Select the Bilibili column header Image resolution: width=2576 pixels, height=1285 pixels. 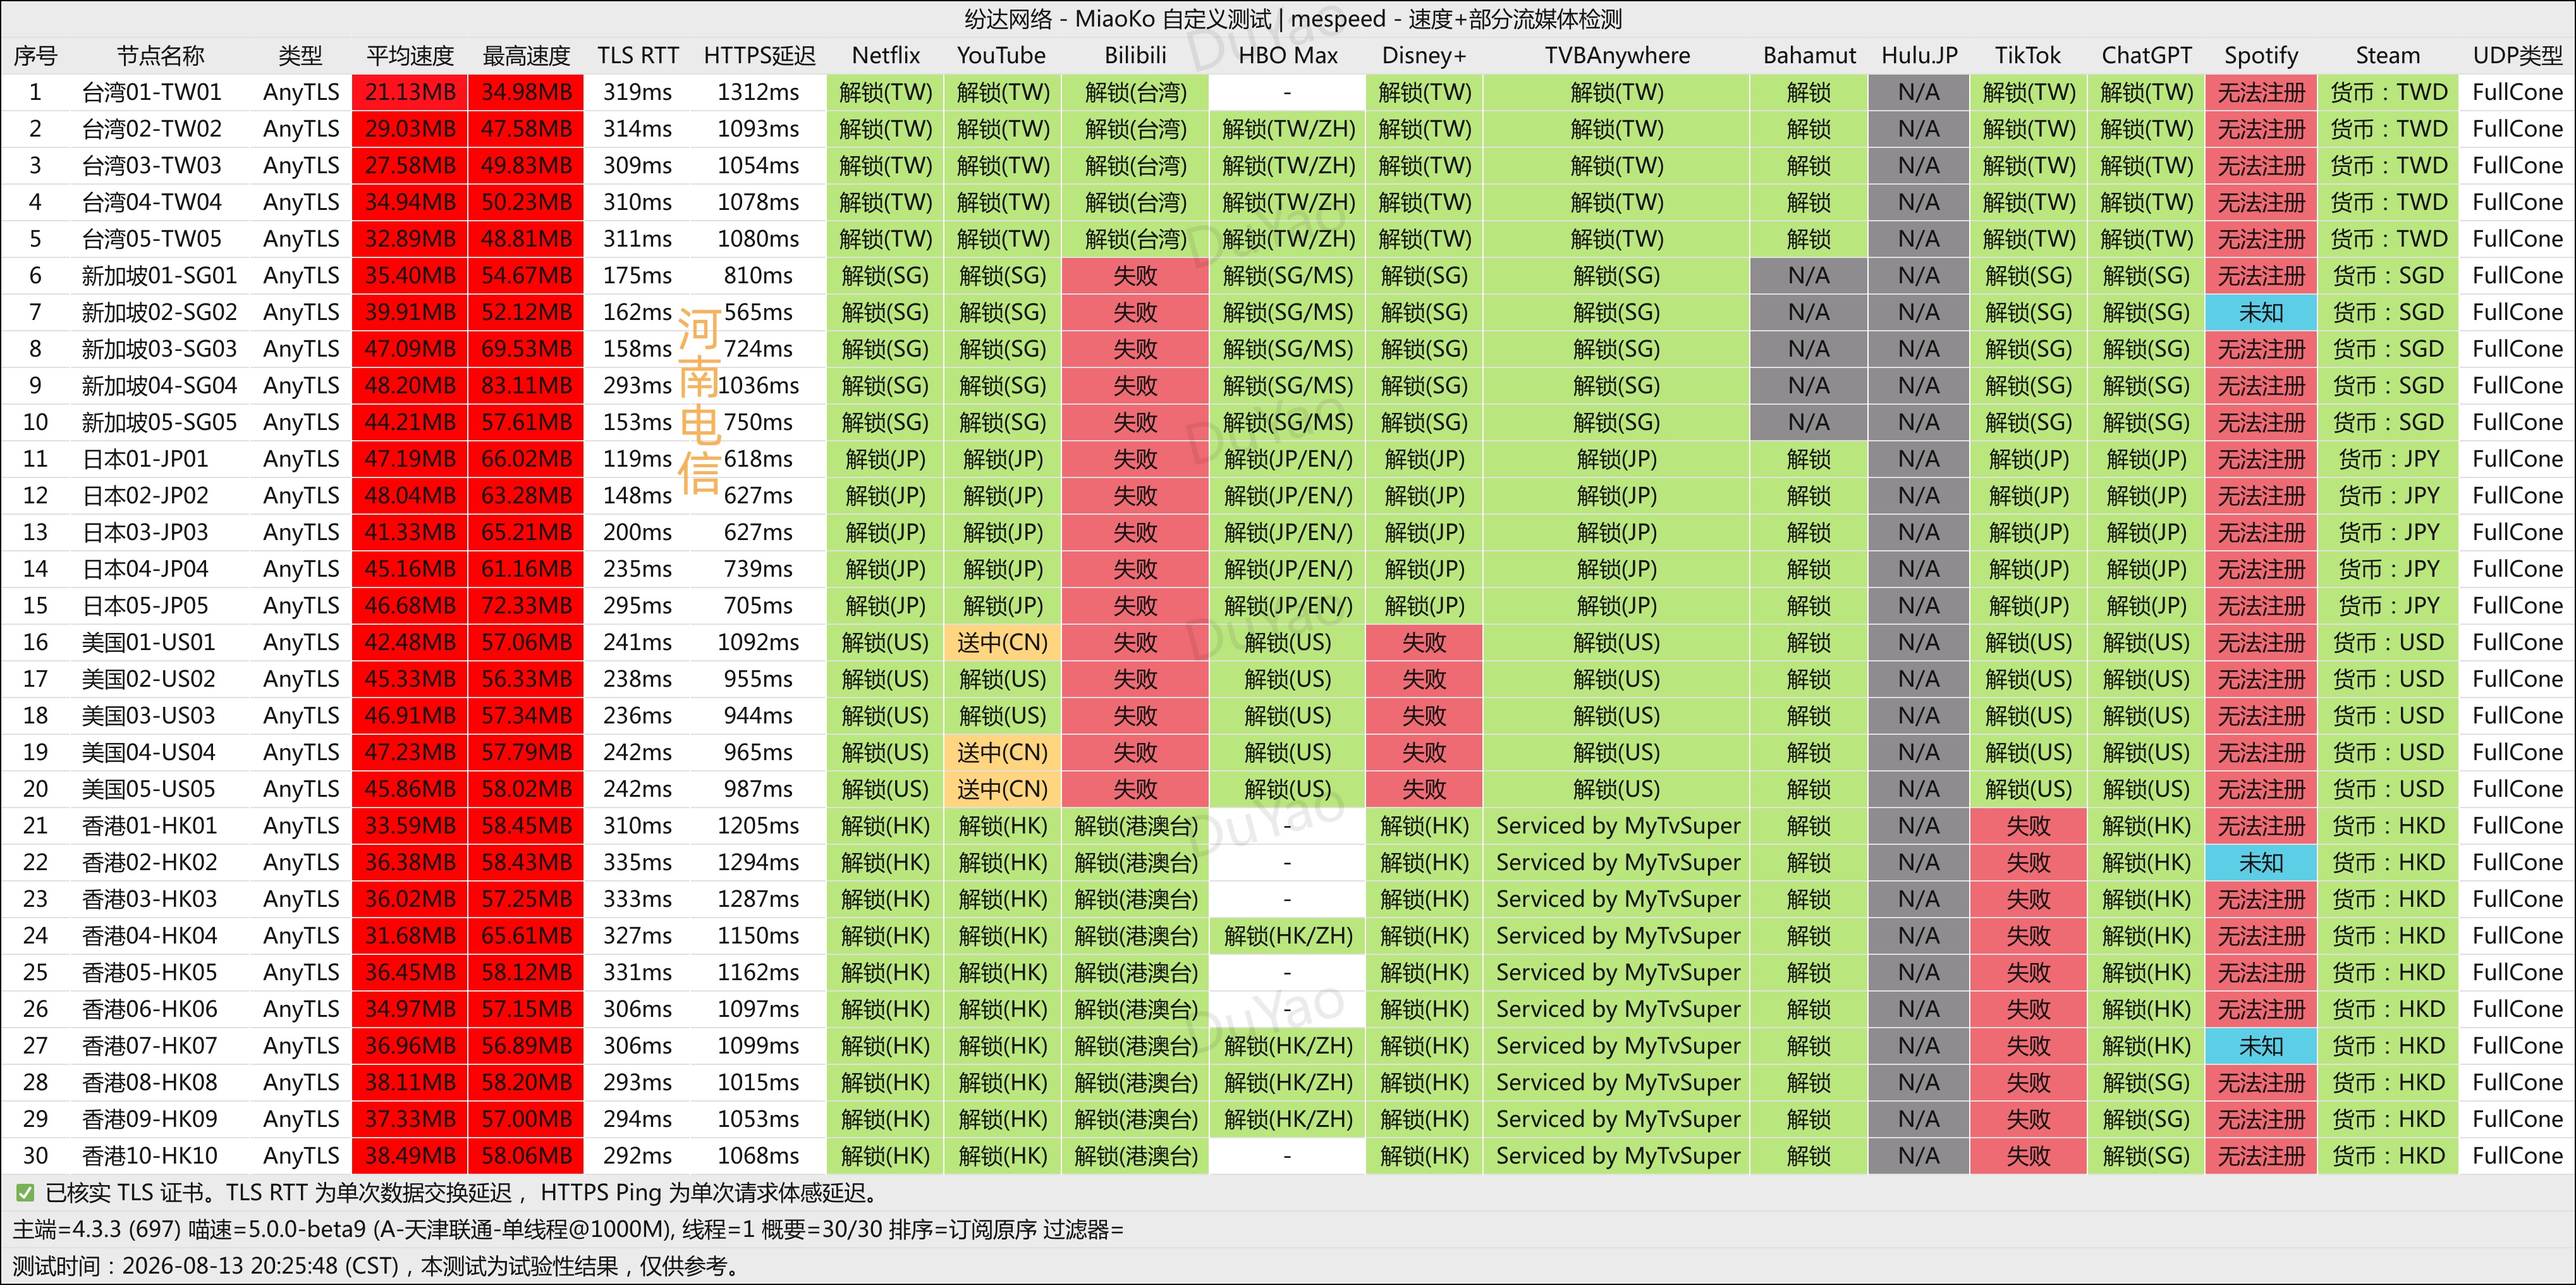[x=1136, y=56]
